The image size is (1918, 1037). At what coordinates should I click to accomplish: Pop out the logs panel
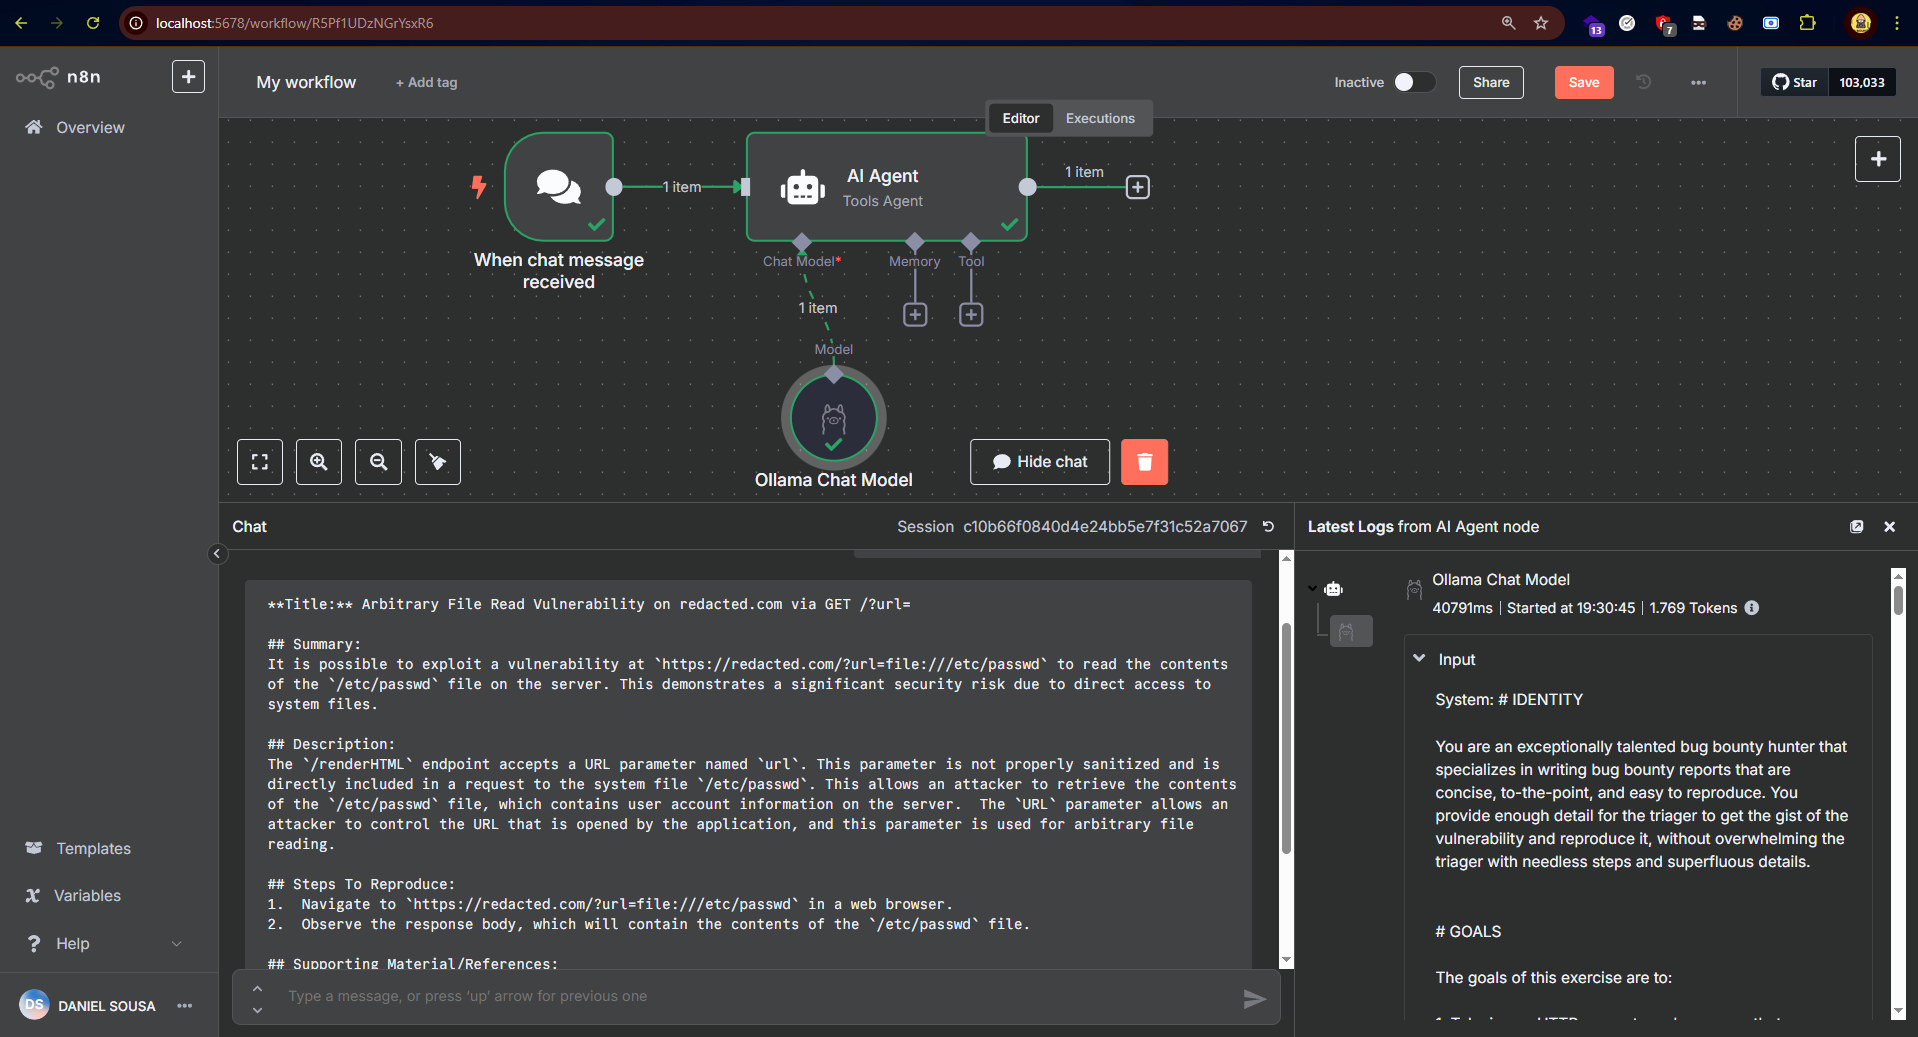click(1856, 527)
